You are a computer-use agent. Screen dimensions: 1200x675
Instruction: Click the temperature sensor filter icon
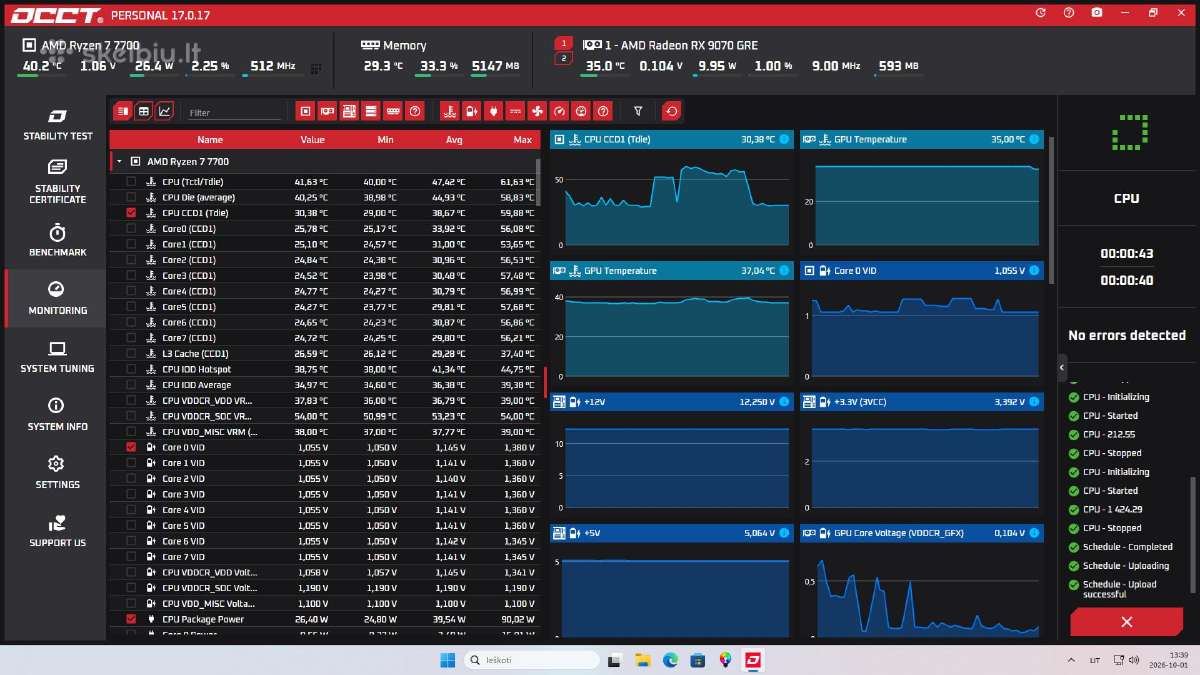[449, 111]
